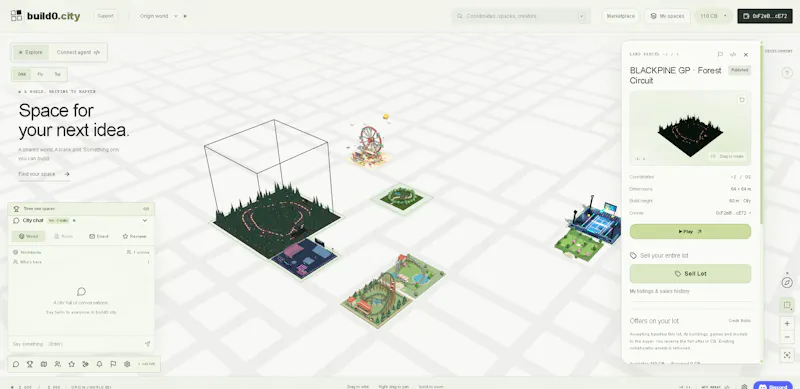Open the help question mark icon
Screen dimensions: 800x389
coord(787,73)
